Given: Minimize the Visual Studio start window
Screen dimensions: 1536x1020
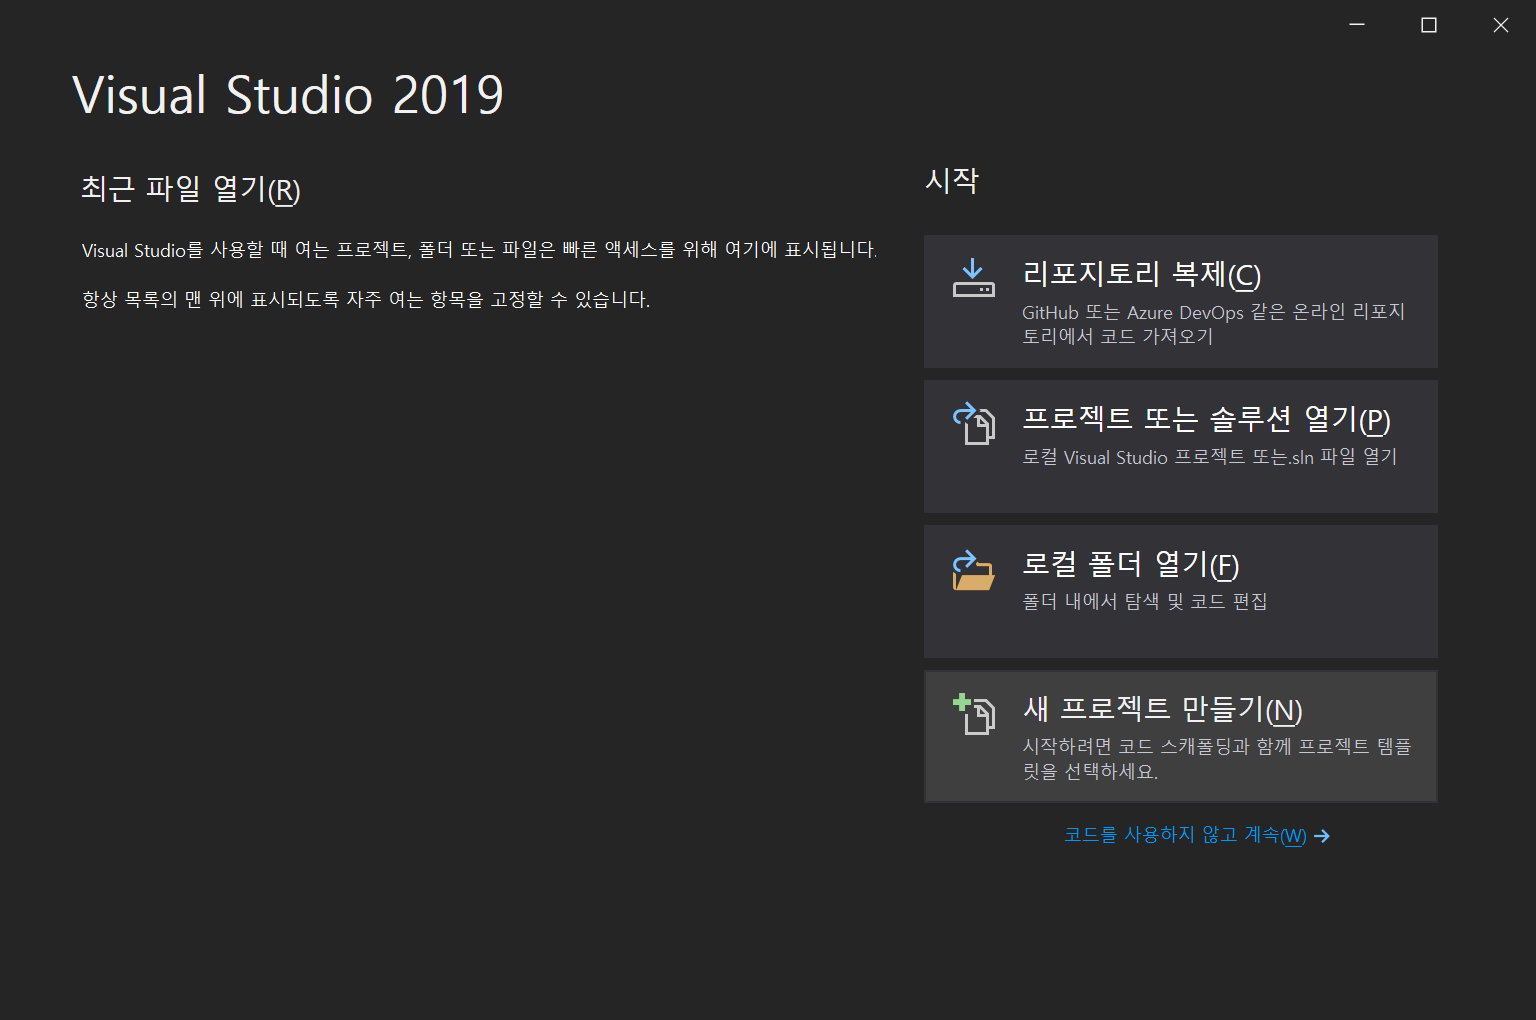Looking at the screenshot, I should (x=1357, y=25).
